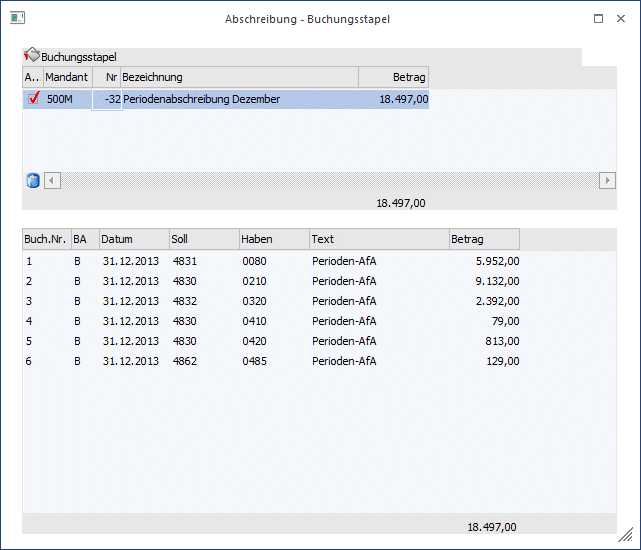The image size is (641, 550).
Task: Click the Nr field showing -32
Action: 107,99
